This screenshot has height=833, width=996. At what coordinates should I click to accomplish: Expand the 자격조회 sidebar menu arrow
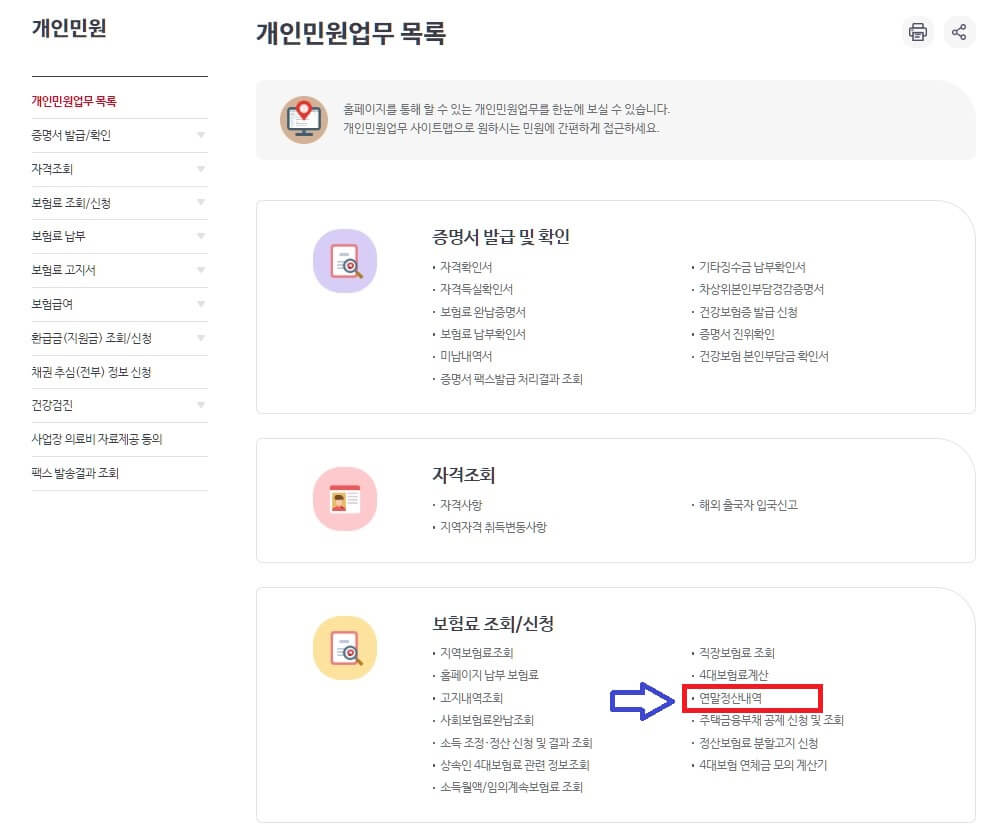(201, 169)
